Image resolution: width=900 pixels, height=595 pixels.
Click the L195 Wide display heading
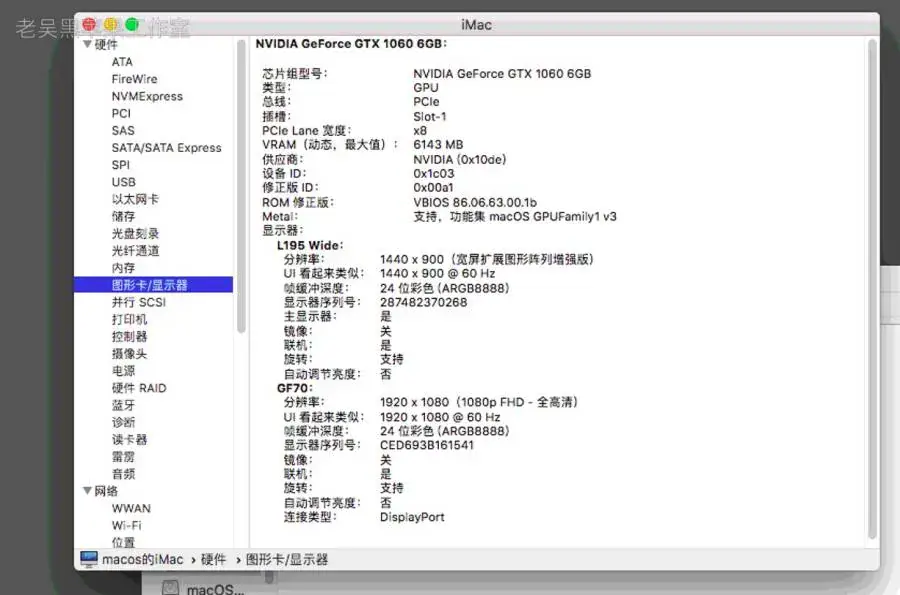310,245
